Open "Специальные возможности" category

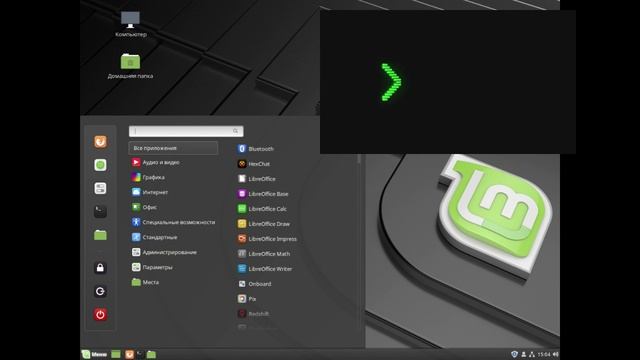(173, 222)
